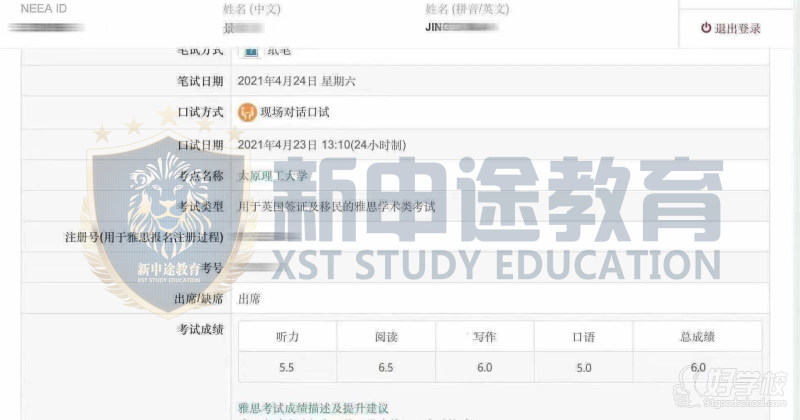Viewport: 800px width, 420px height.
Task: Click the power icon beside 退出登录
Action: click(706, 29)
